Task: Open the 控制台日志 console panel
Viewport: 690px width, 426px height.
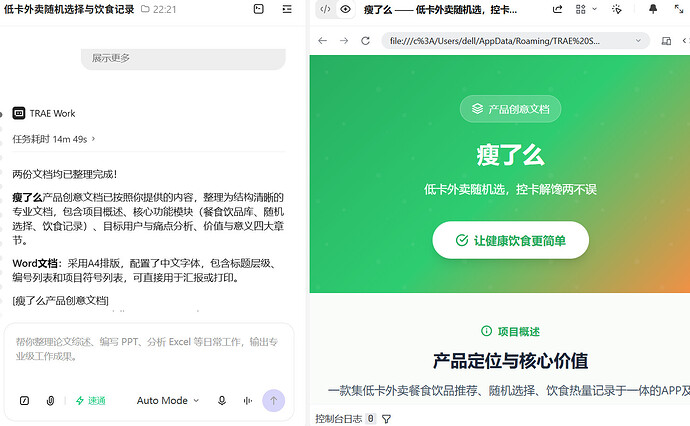Action: [338, 419]
